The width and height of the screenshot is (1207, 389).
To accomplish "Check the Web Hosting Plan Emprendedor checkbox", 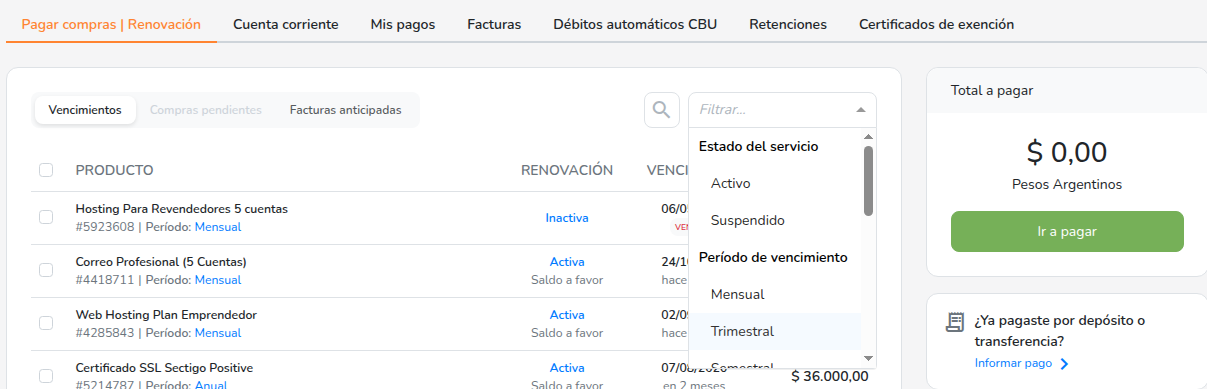I will click(x=46, y=323).
